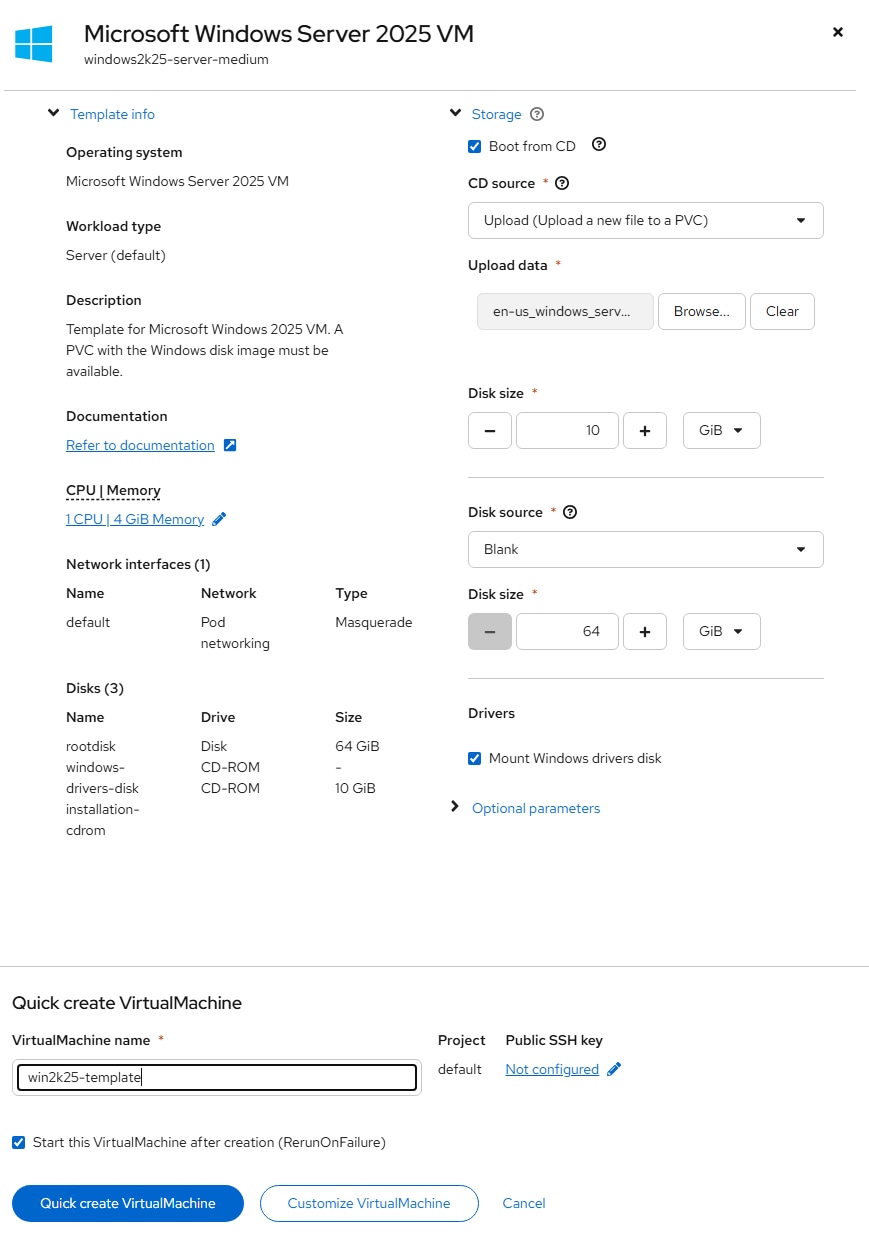
Task: Click pencil icon to edit CPU and Memory
Action: pos(220,519)
